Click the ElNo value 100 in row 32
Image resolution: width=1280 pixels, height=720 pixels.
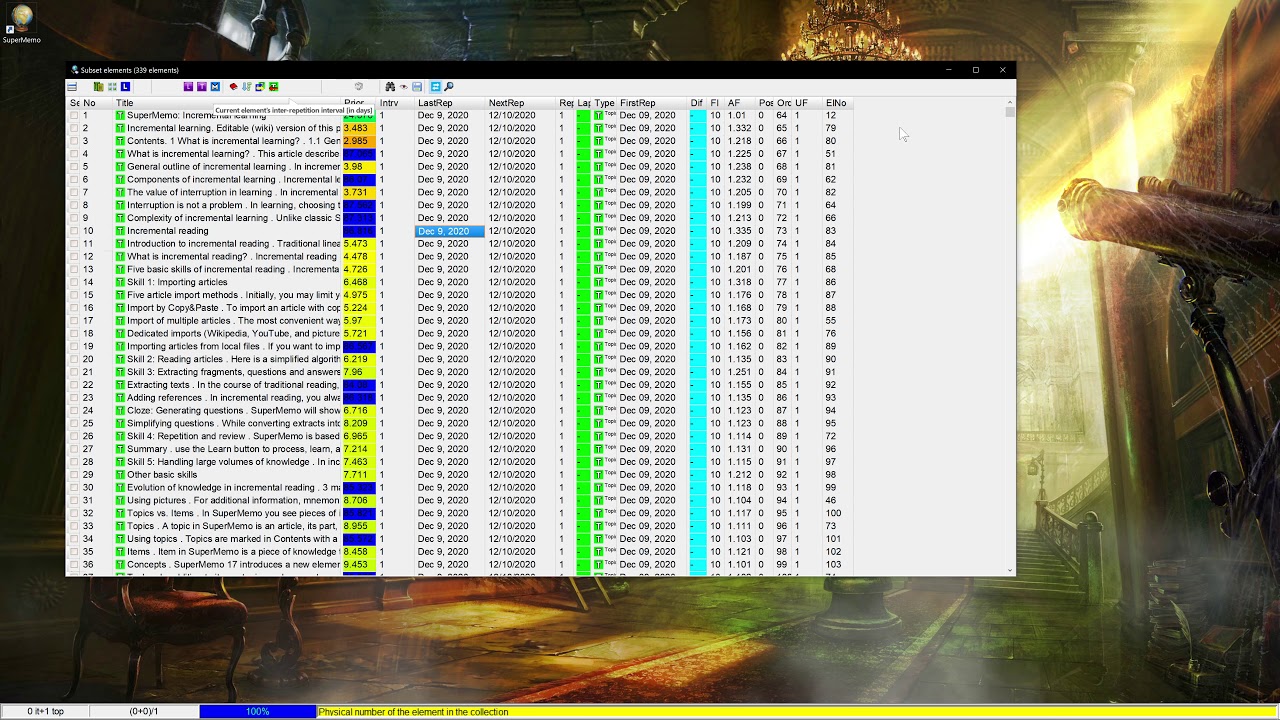[x=833, y=513]
